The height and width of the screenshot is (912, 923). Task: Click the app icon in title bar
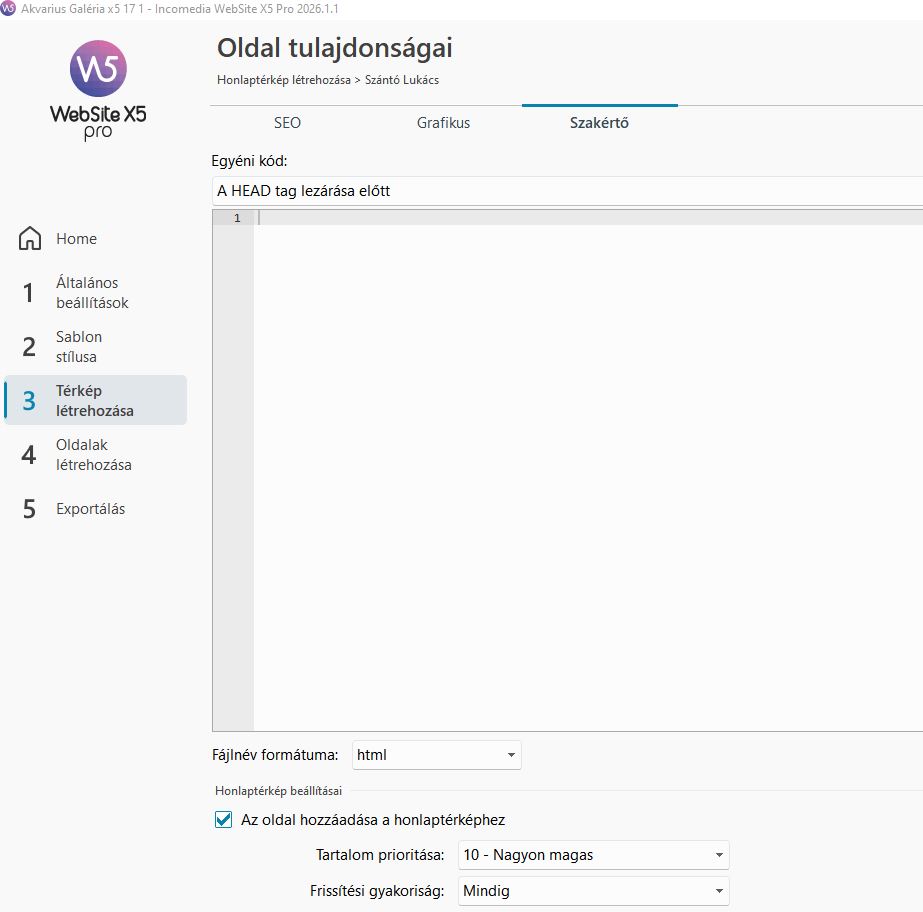(x=9, y=9)
